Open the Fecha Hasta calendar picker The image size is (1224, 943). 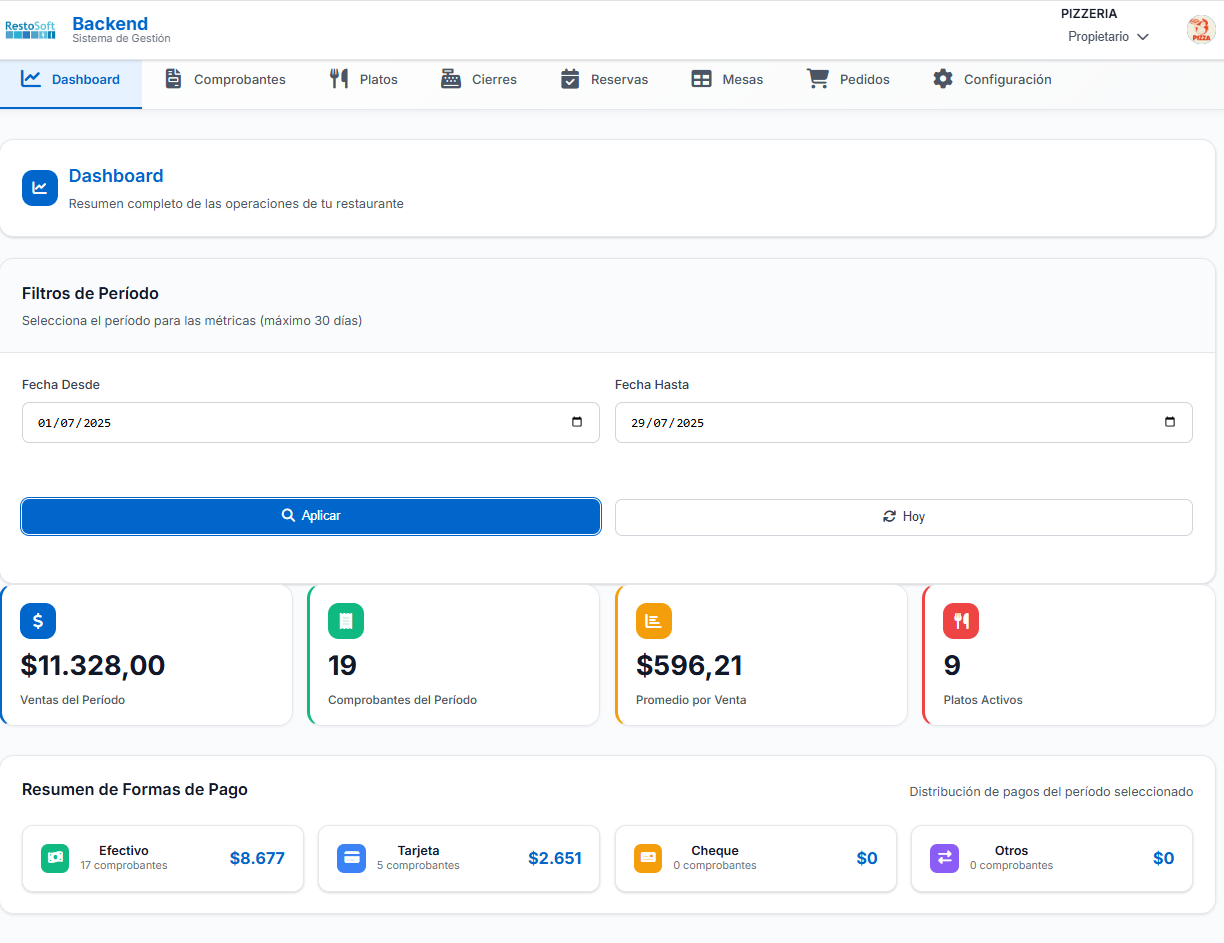pos(1170,422)
